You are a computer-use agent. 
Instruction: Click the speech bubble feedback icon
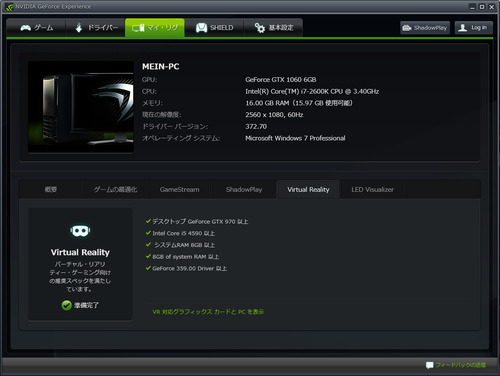430,365
